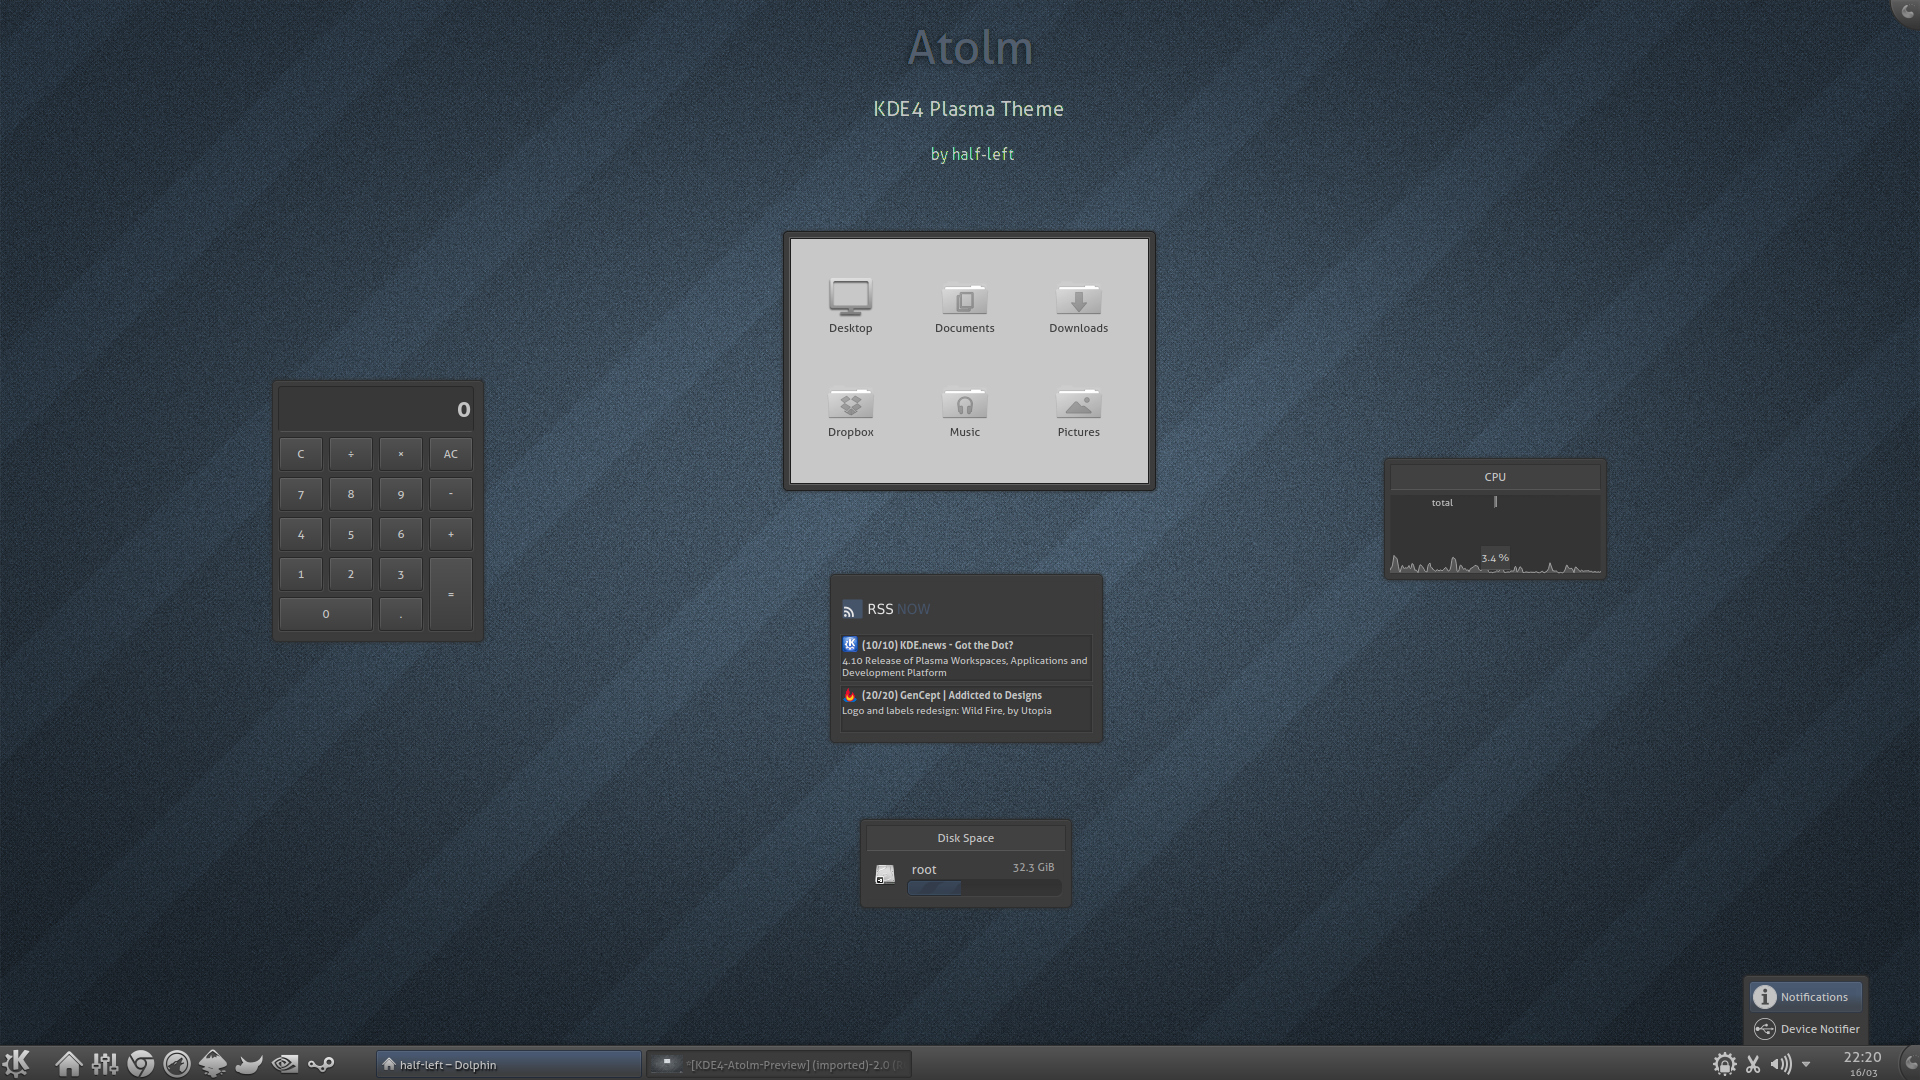
Task: Click the RSS feed icon
Action: [851, 609]
